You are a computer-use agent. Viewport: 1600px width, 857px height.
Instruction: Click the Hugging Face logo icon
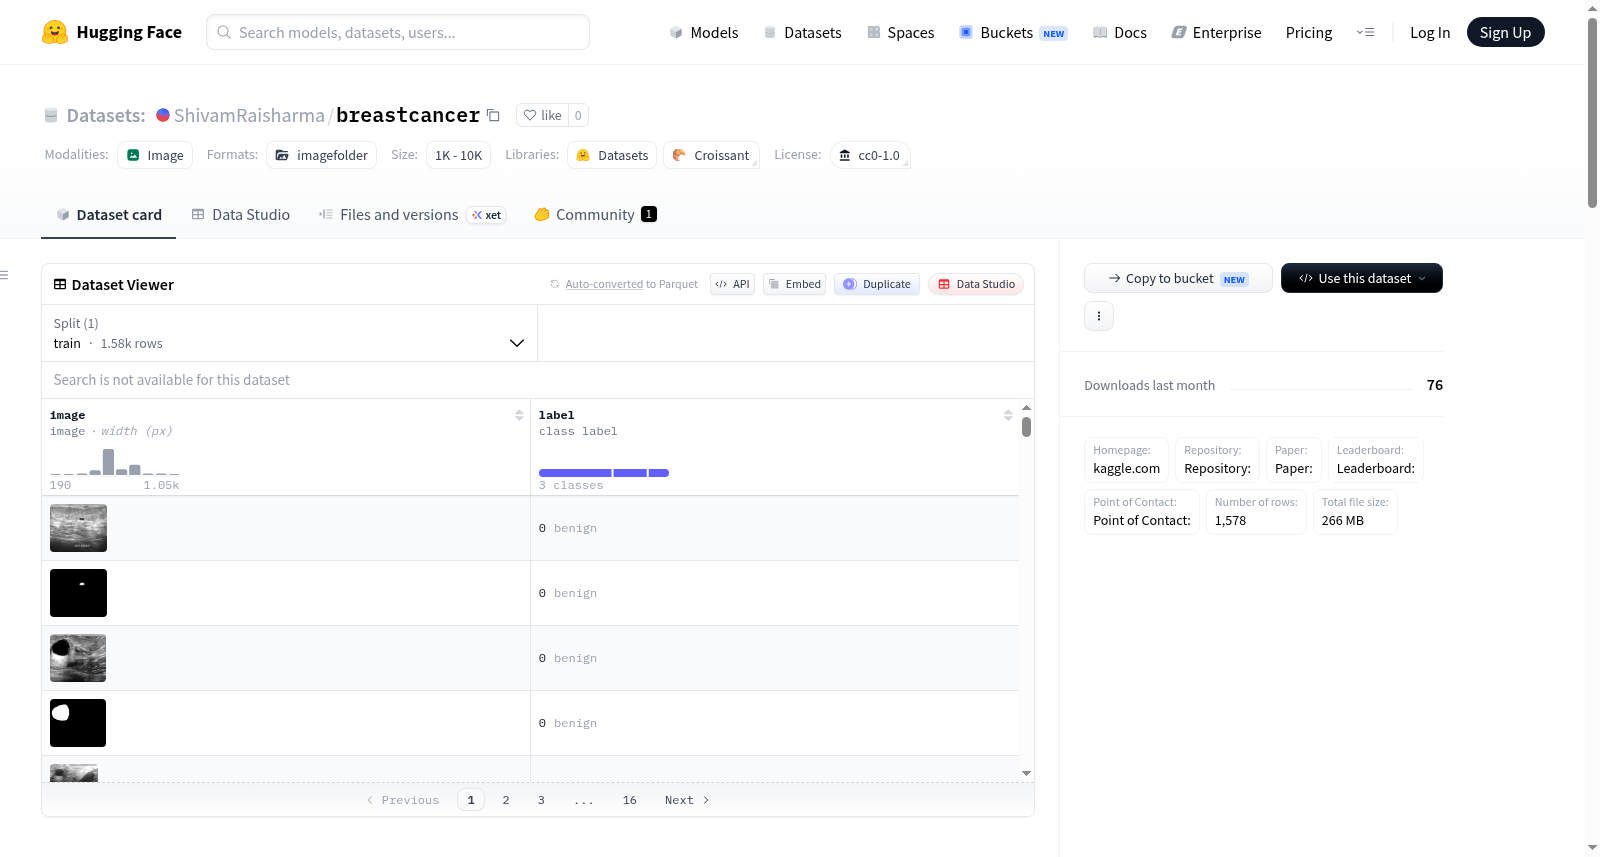[55, 32]
